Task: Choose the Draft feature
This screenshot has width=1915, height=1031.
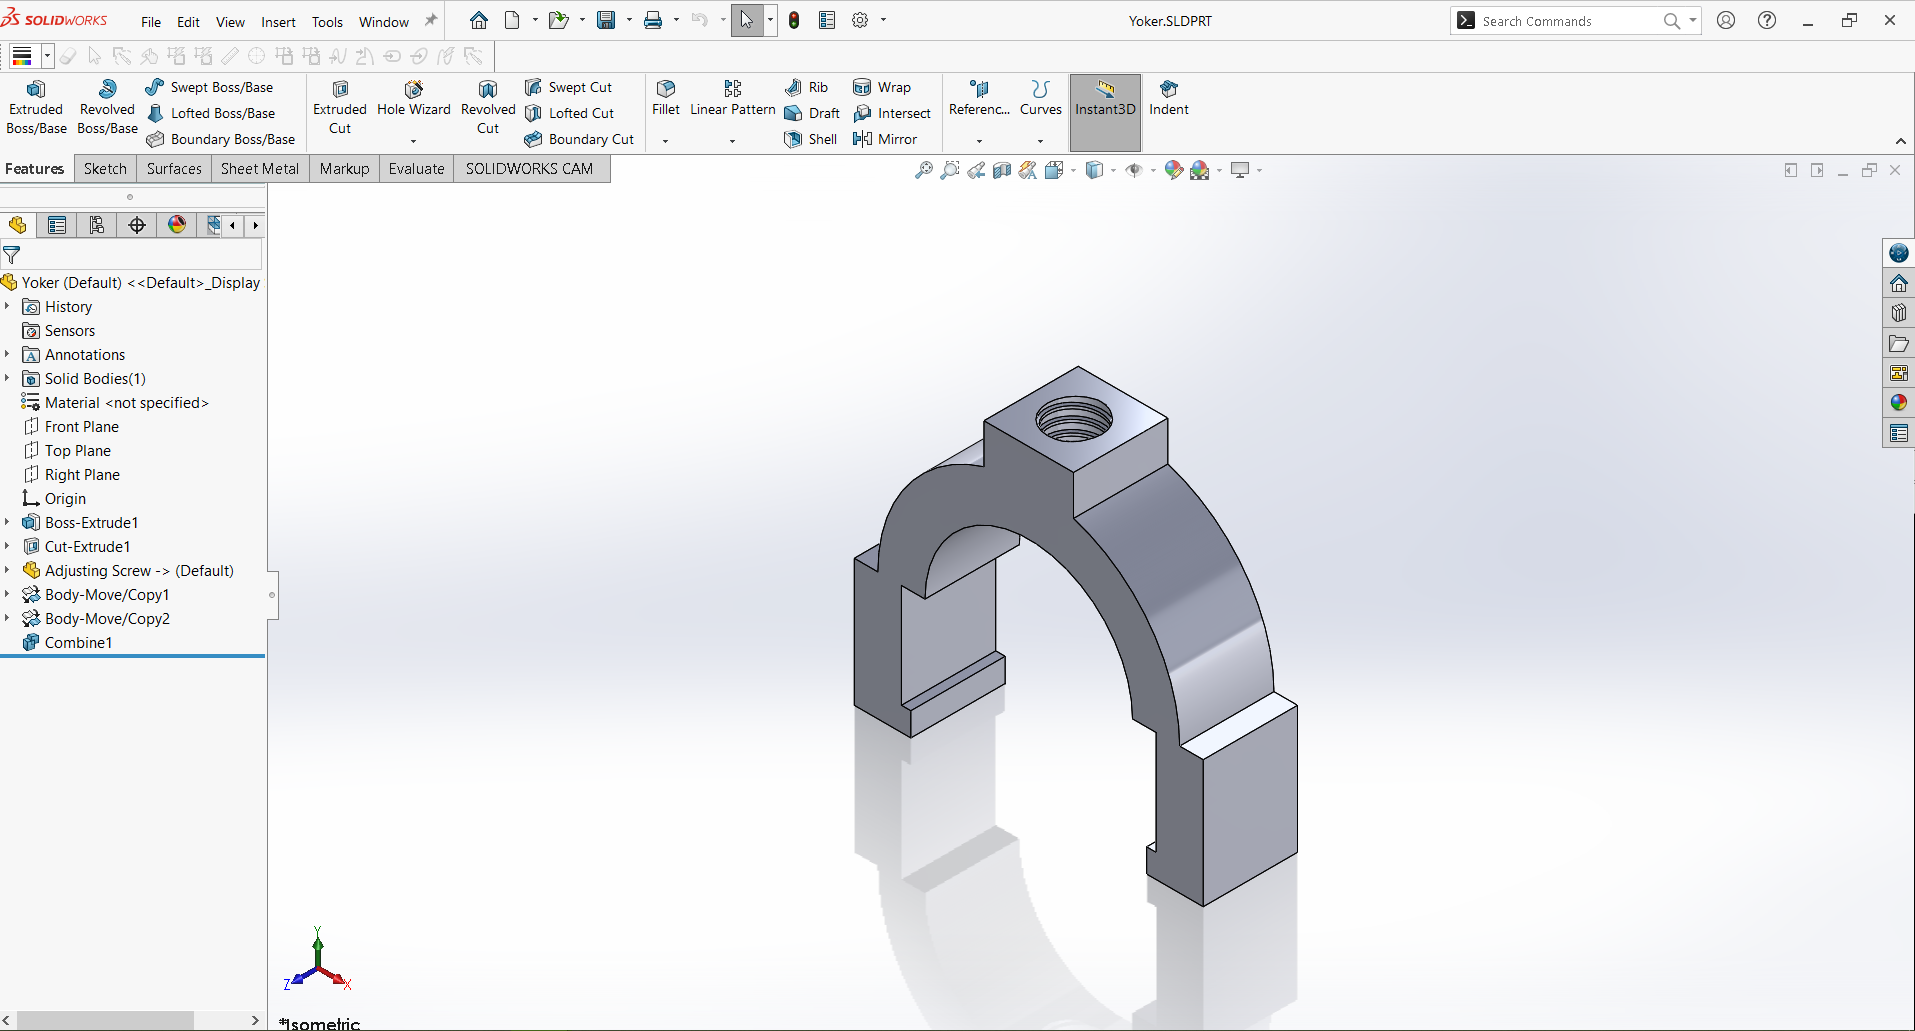Action: (x=812, y=113)
